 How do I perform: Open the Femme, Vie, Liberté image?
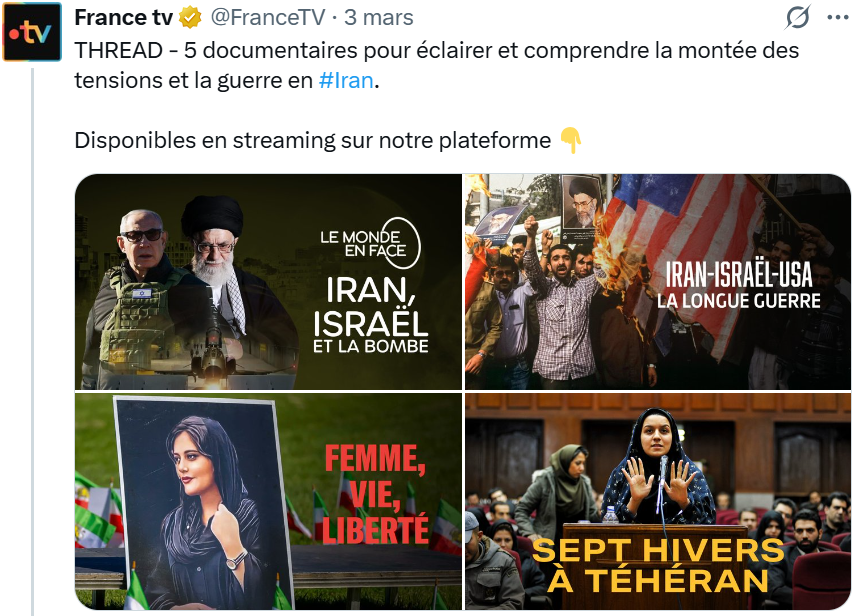tap(268, 501)
